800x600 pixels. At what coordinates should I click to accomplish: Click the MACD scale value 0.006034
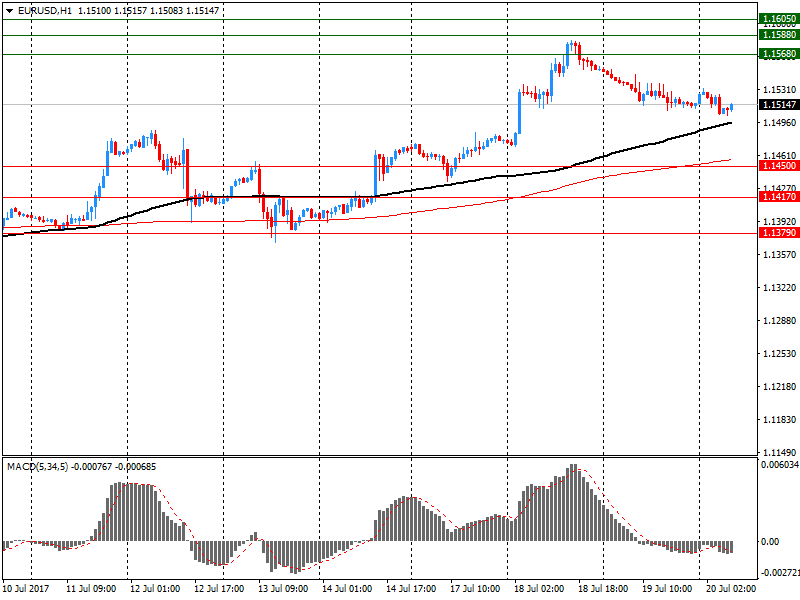[x=780, y=465]
